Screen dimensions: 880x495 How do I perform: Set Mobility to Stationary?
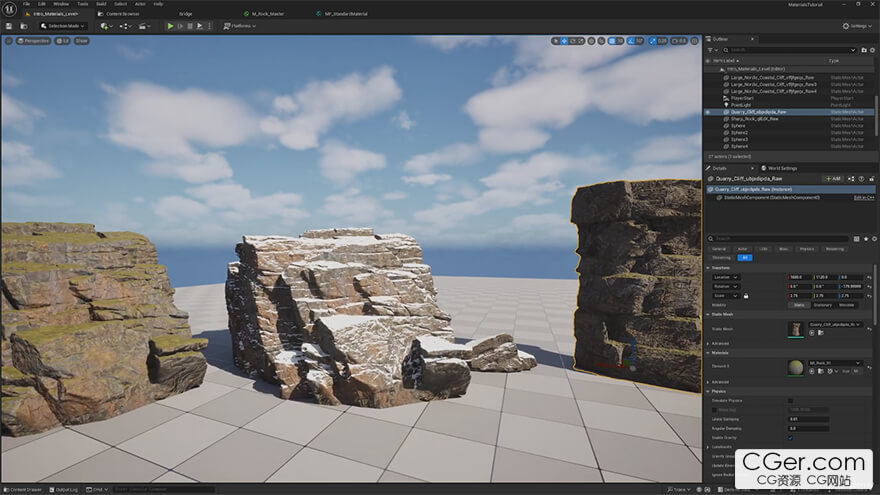tap(822, 305)
